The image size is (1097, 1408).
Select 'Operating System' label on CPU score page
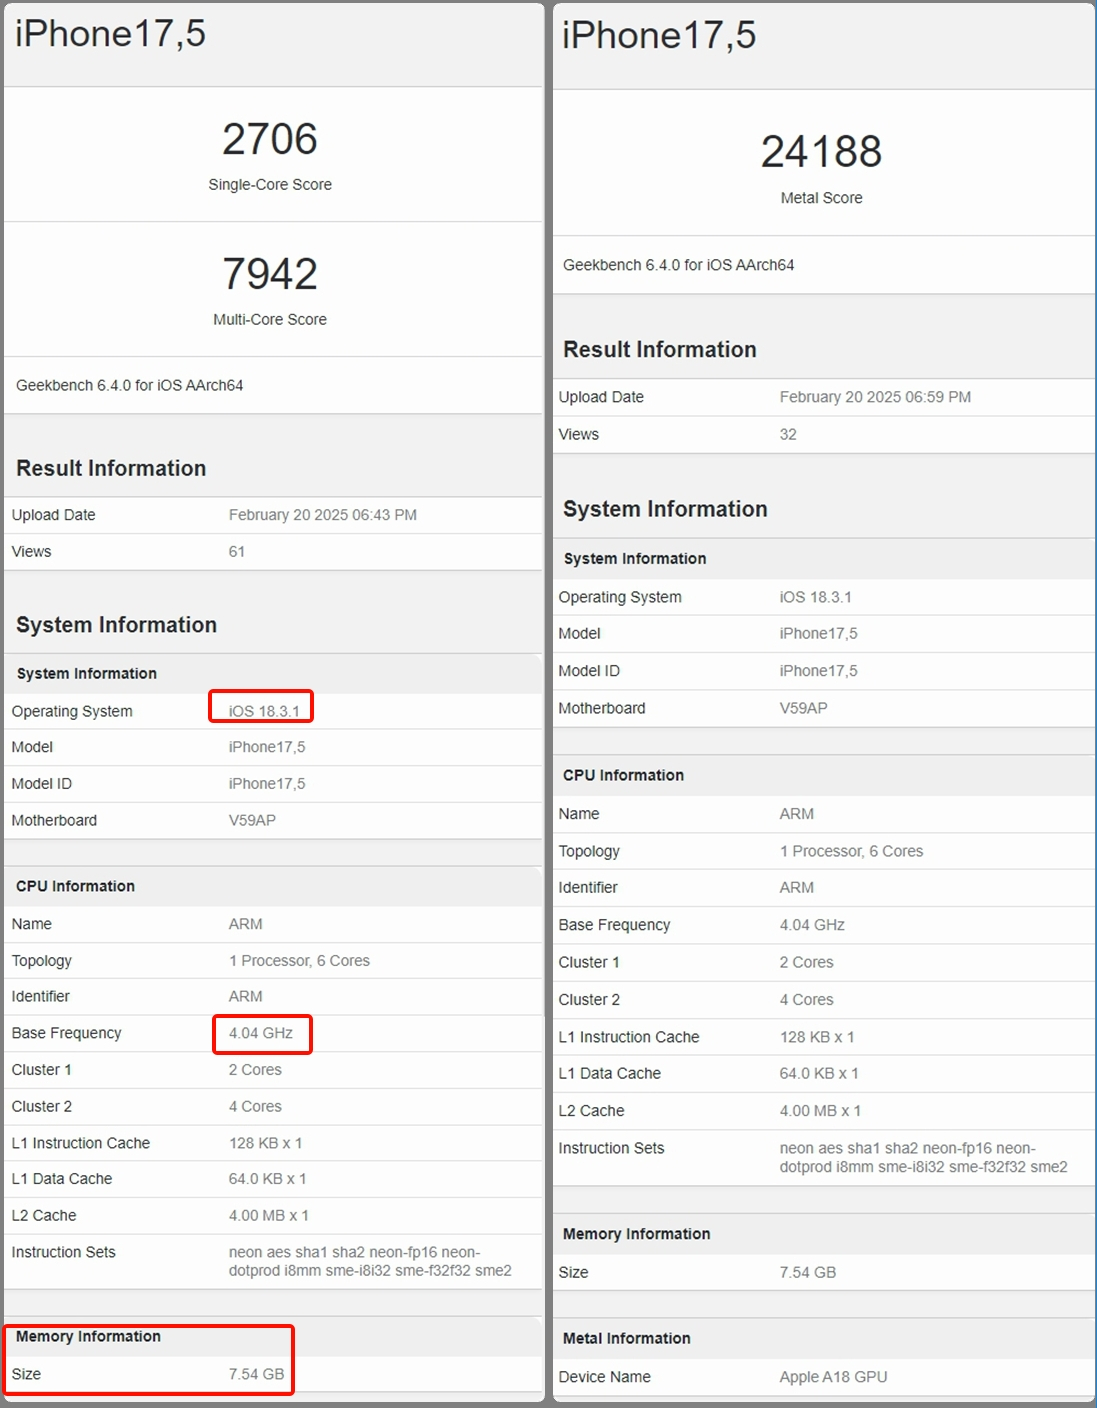pos(72,711)
